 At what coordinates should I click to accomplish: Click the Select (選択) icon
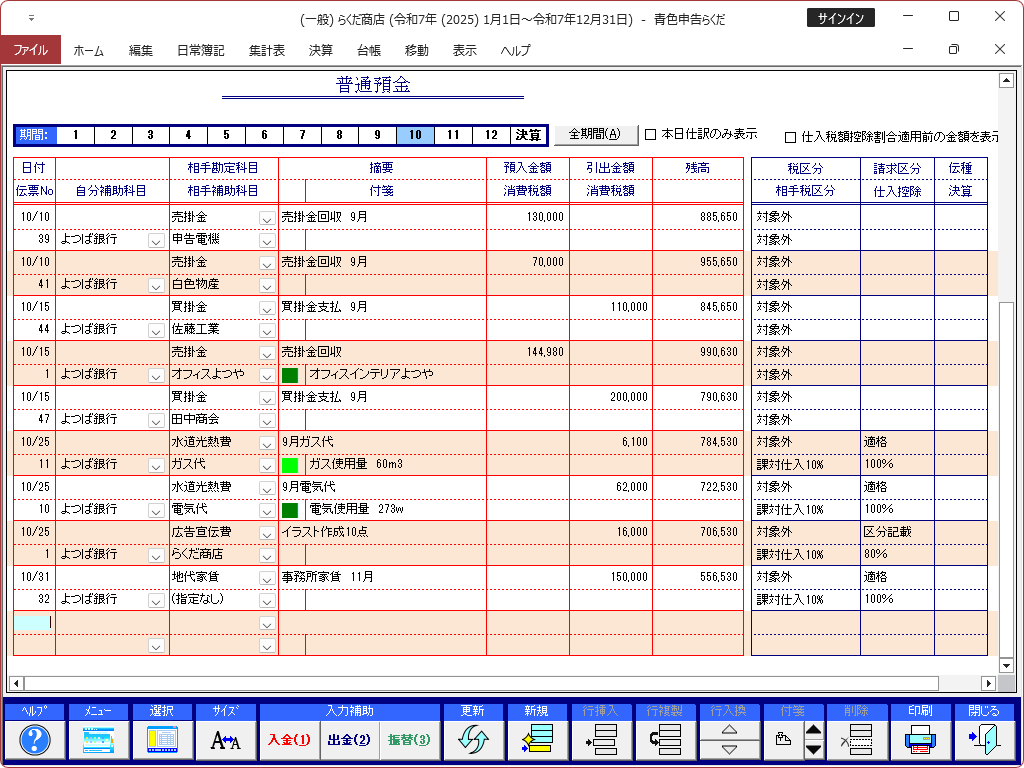click(162, 740)
